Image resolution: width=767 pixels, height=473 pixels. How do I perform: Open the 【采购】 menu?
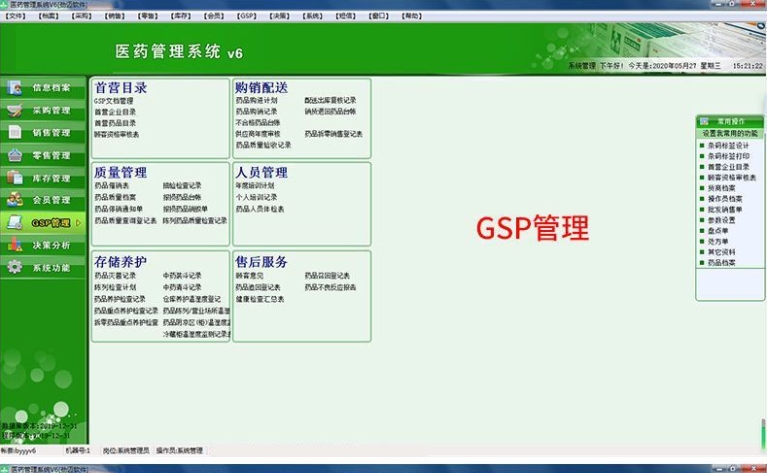[x=82, y=16]
